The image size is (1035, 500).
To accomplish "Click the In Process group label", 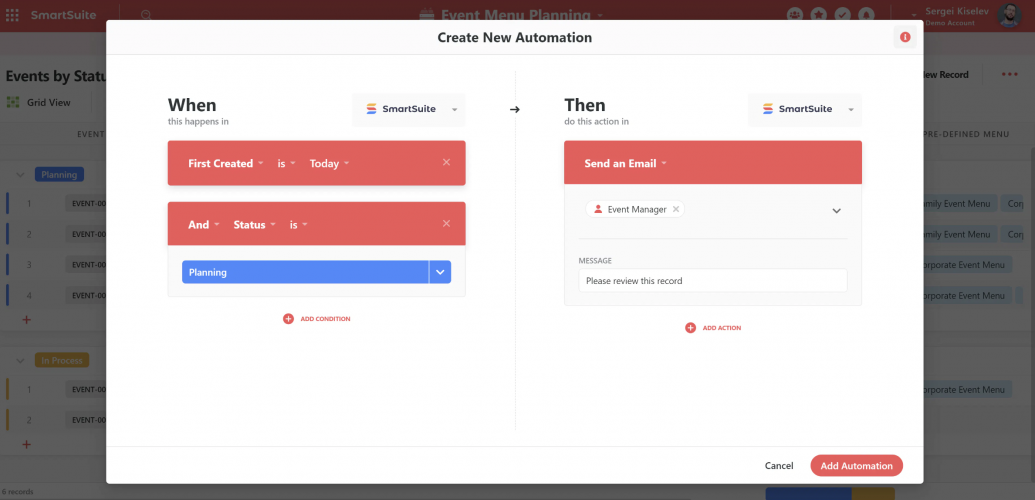I will pyautogui.click(x=61, y=361).
